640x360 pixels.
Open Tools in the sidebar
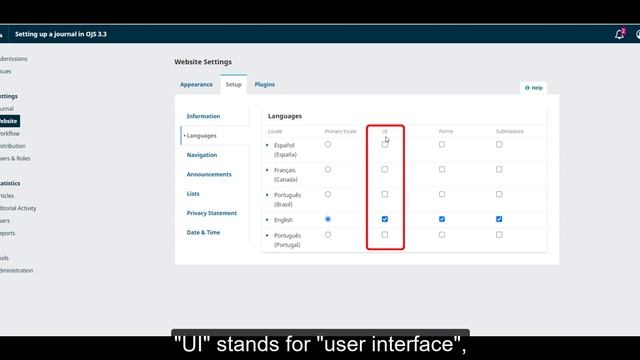(4, 258)
